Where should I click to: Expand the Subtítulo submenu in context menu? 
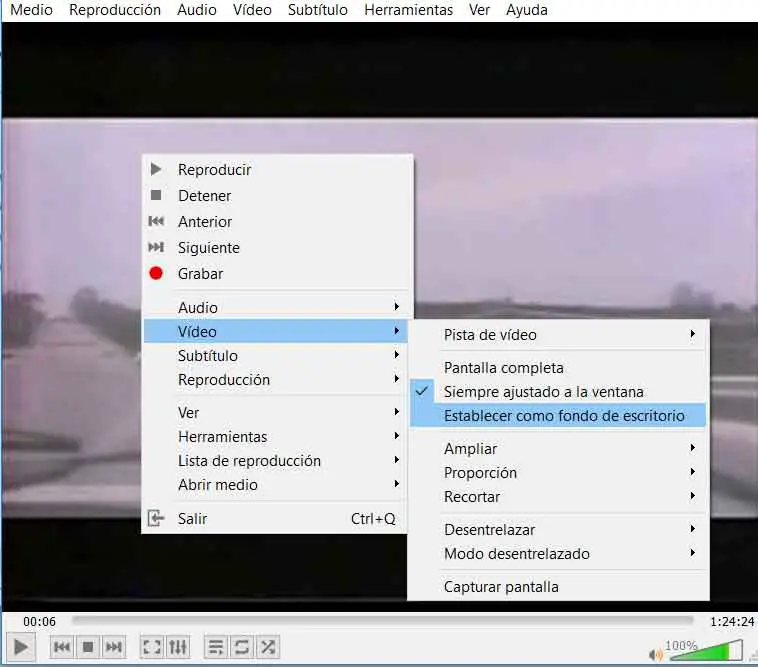(x=276, y=355)
